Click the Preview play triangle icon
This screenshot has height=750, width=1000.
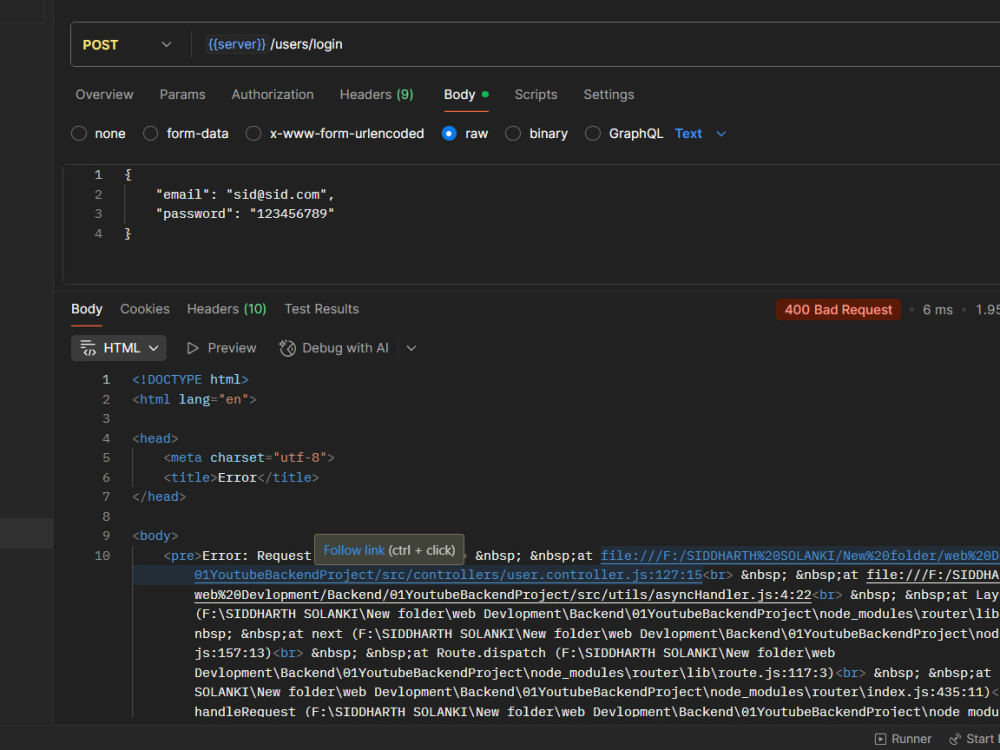(x=192, y=348)
